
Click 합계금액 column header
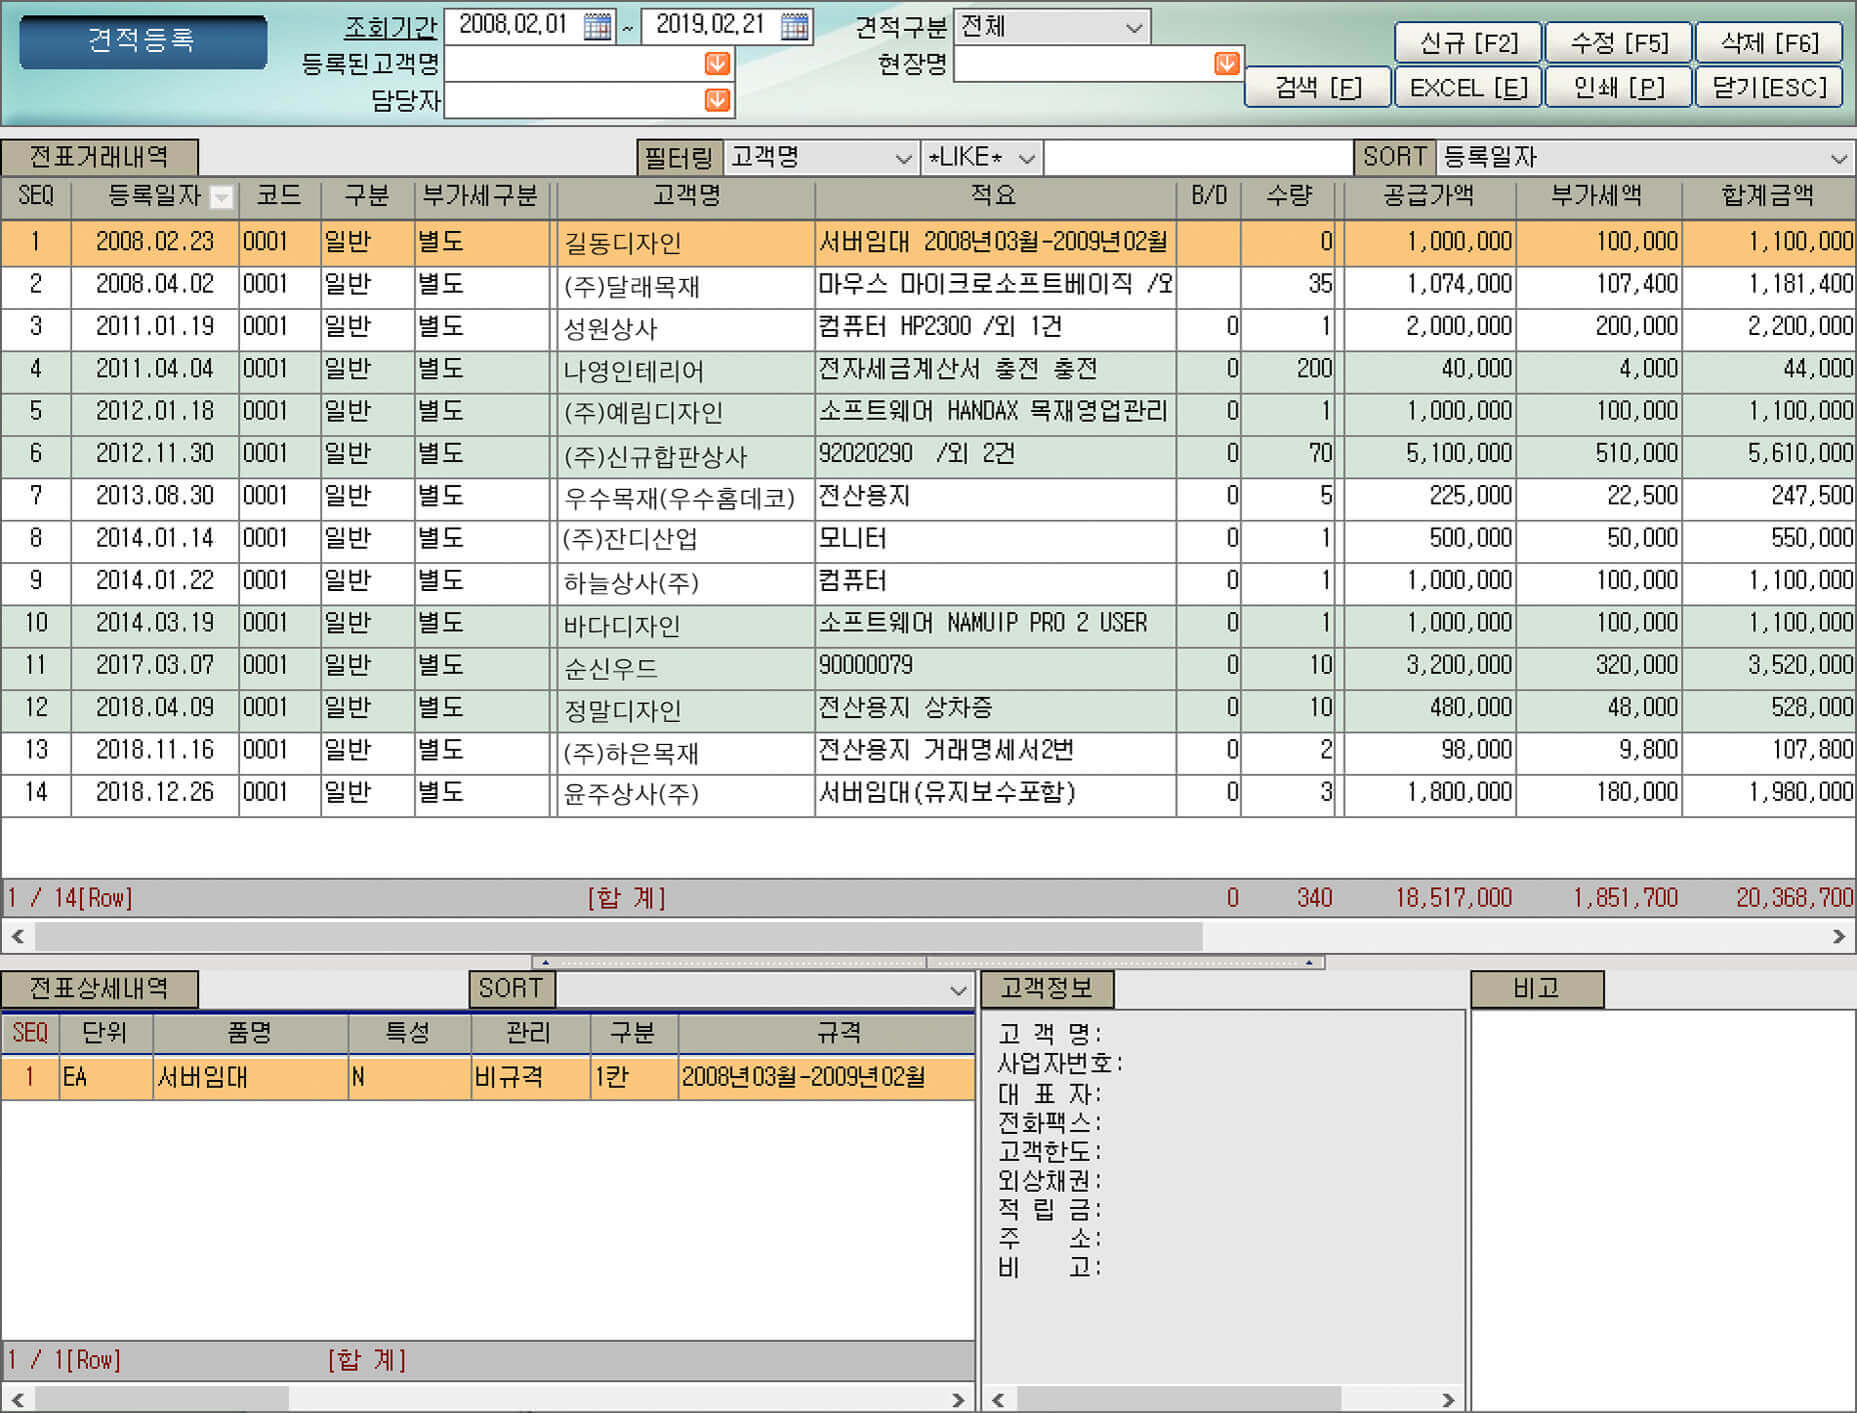(1768, 197)
